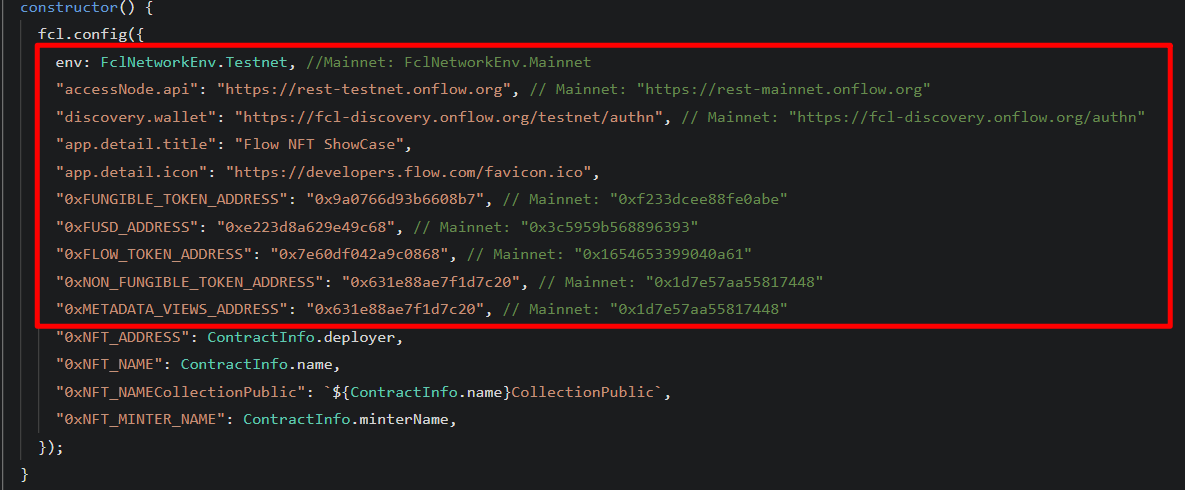This screenshot has width=1185, height=490.
Task: Click the constructor keyword
Action: coord(66,7)
